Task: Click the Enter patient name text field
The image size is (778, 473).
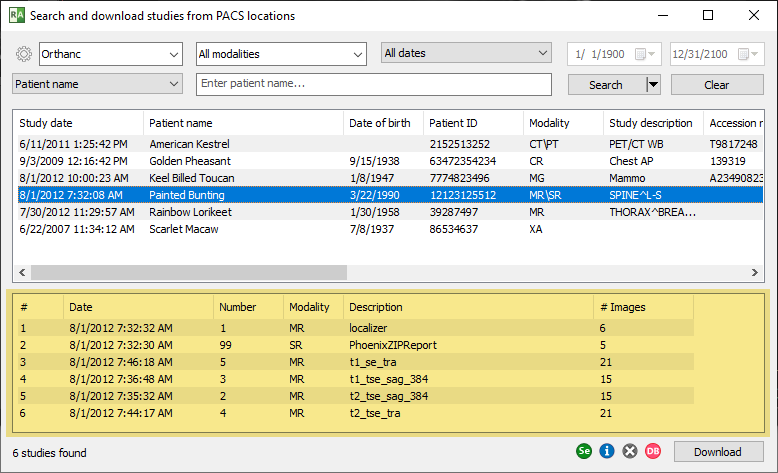Action: [373, 84]
